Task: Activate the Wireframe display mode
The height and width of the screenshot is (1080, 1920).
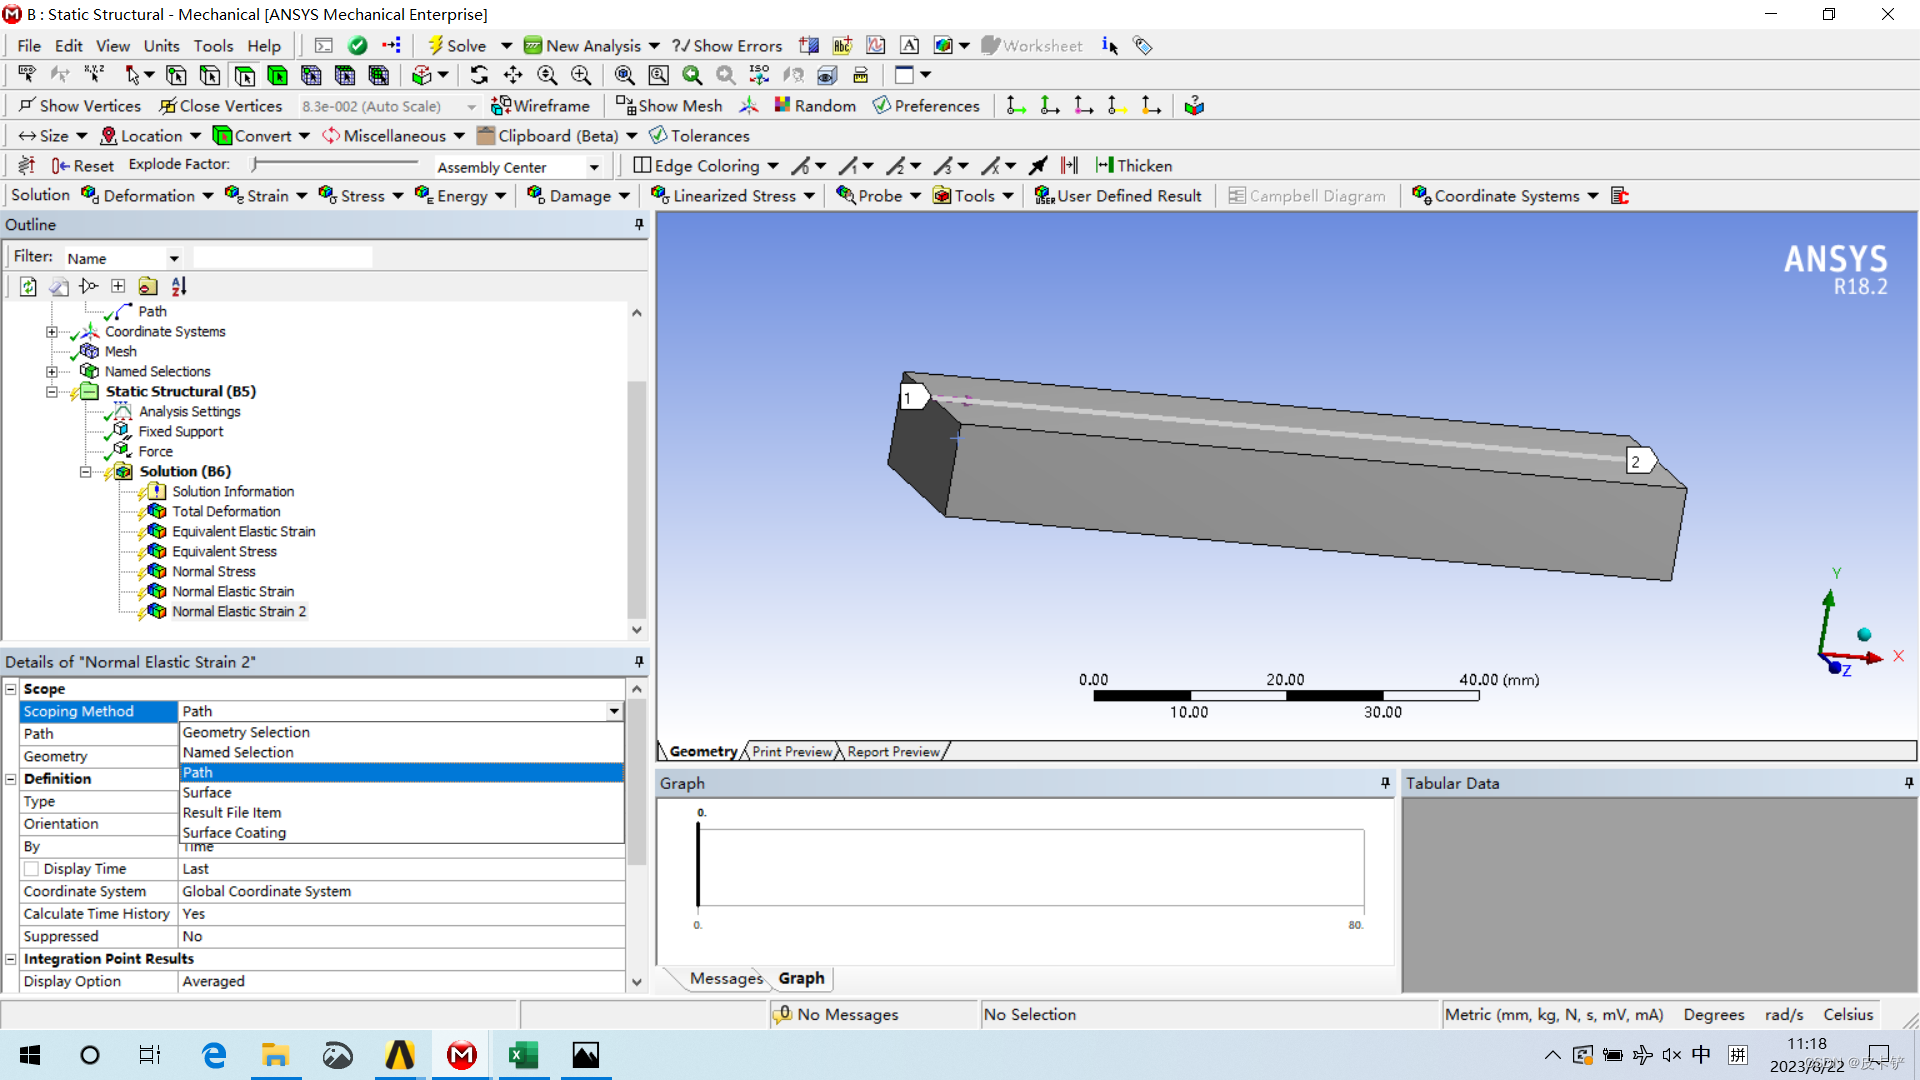Action: [x=541, y=105]
